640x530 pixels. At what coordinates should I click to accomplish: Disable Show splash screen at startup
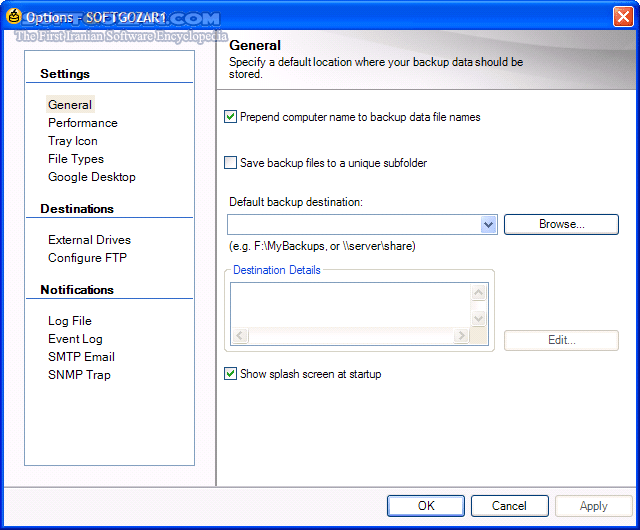[x=231, y=374]
